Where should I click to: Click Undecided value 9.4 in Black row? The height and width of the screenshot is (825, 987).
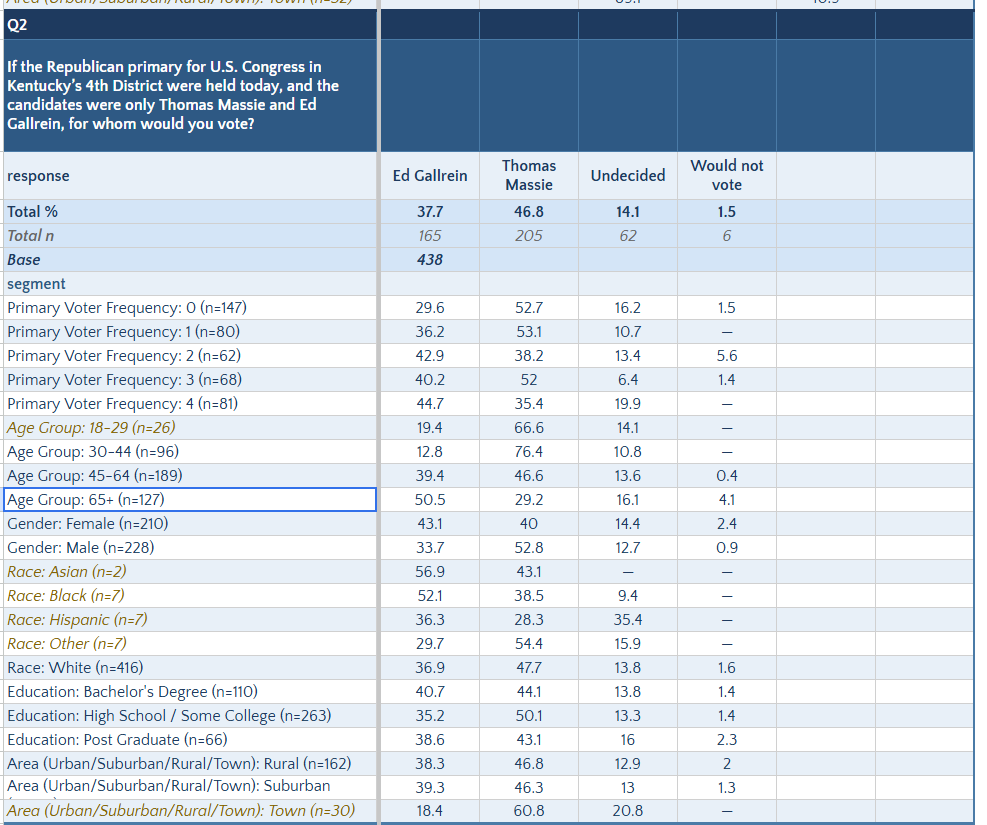(628, 596)
